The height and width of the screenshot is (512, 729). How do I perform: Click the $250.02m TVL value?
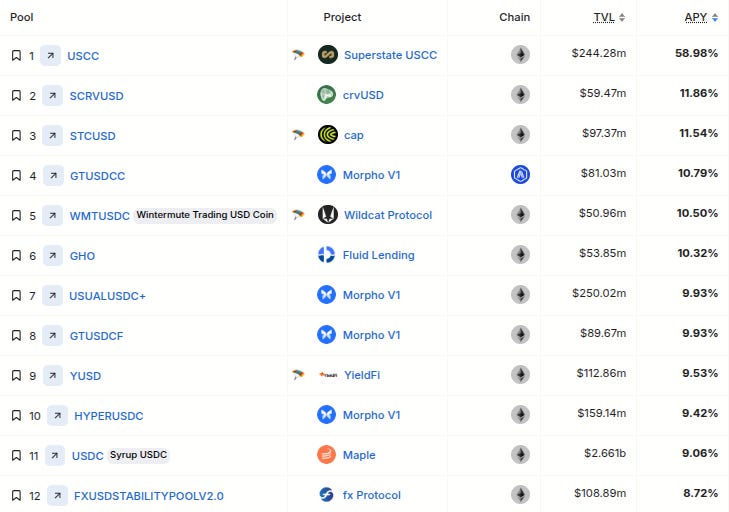coord(599,293)
